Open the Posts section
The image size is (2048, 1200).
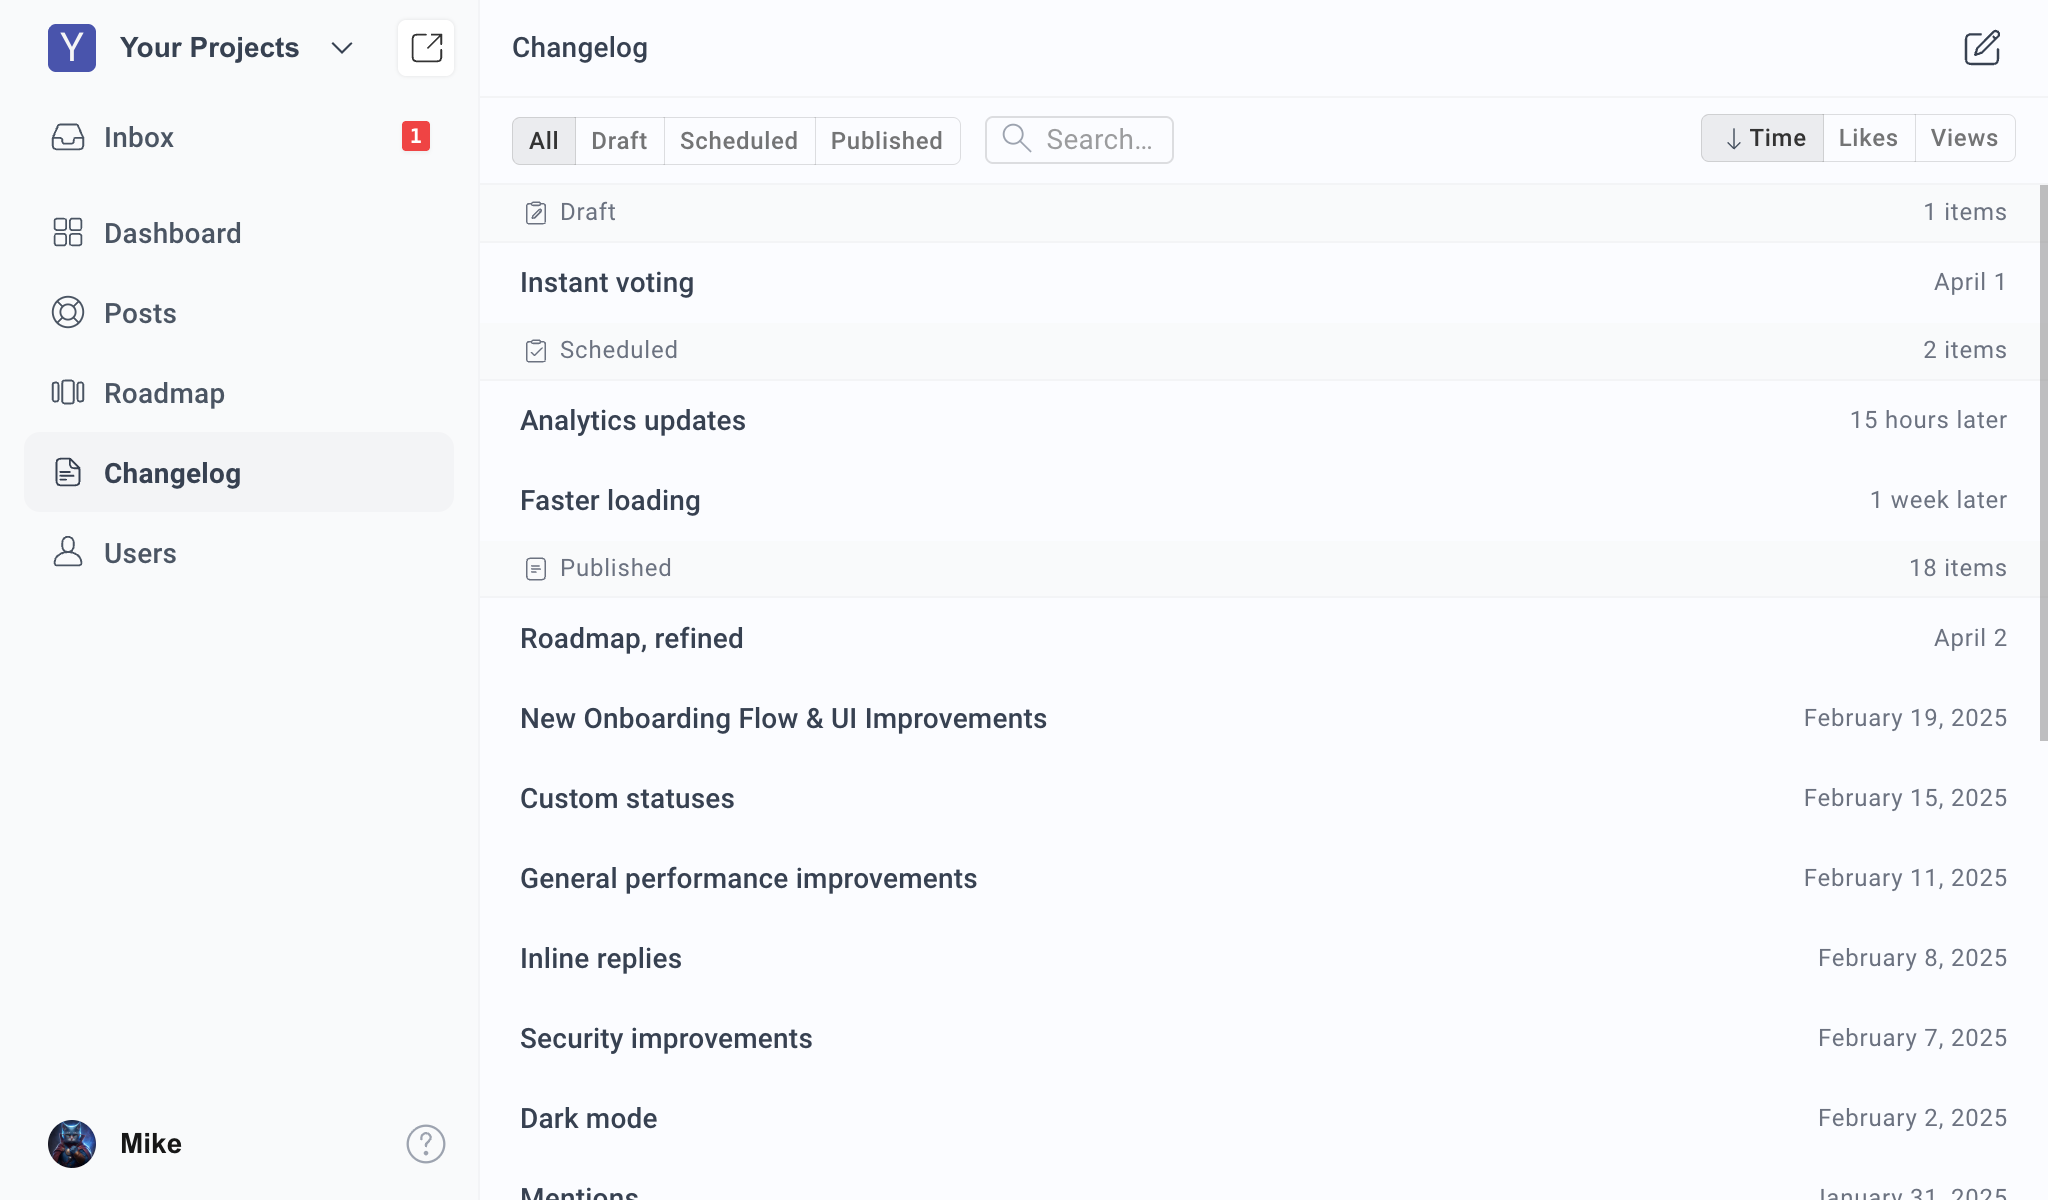[x=140, y=313]
